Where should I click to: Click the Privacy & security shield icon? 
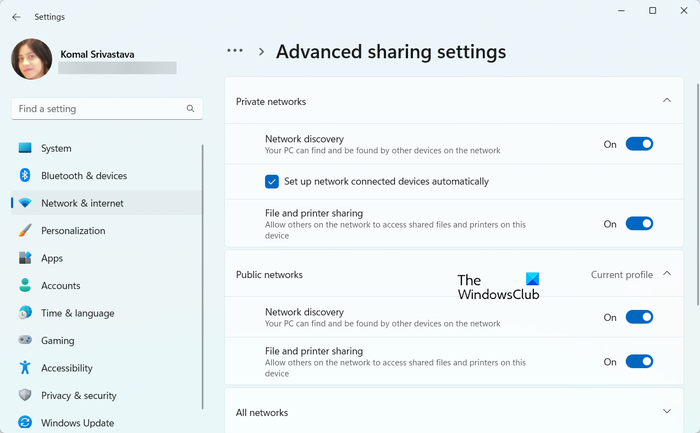[25, 396]
